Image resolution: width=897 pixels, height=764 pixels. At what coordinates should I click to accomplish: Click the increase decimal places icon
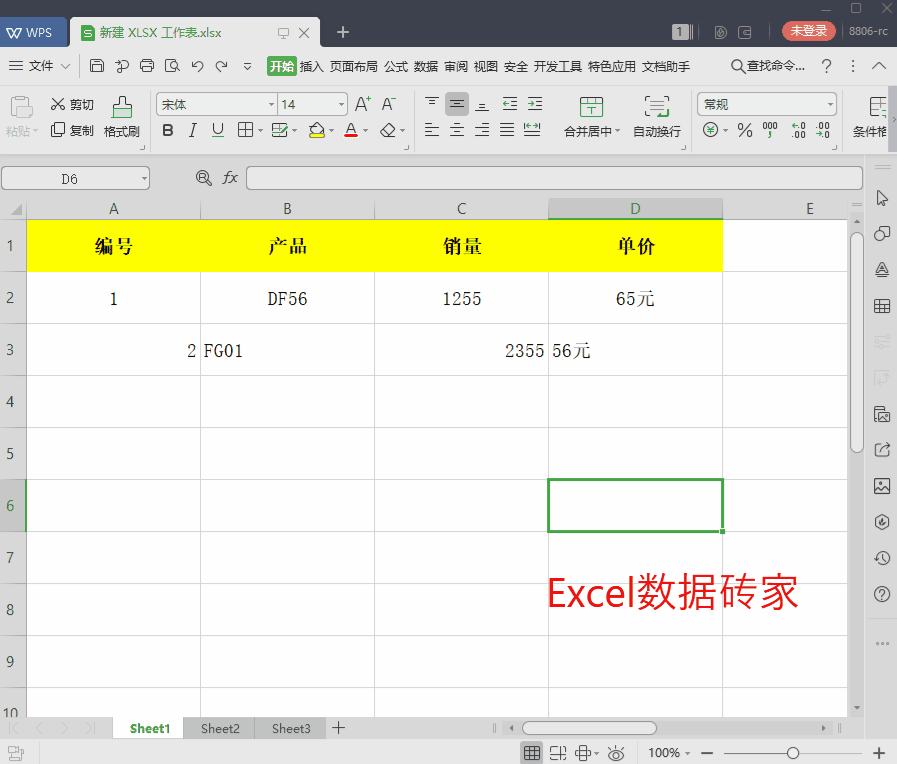799,130
